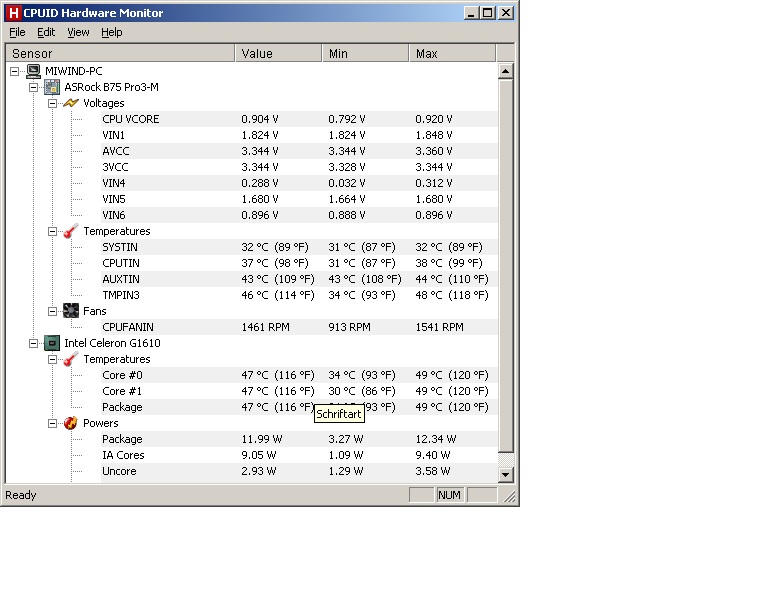Collapse the Intel Celeron G1610 node

(x=33, y=343)
